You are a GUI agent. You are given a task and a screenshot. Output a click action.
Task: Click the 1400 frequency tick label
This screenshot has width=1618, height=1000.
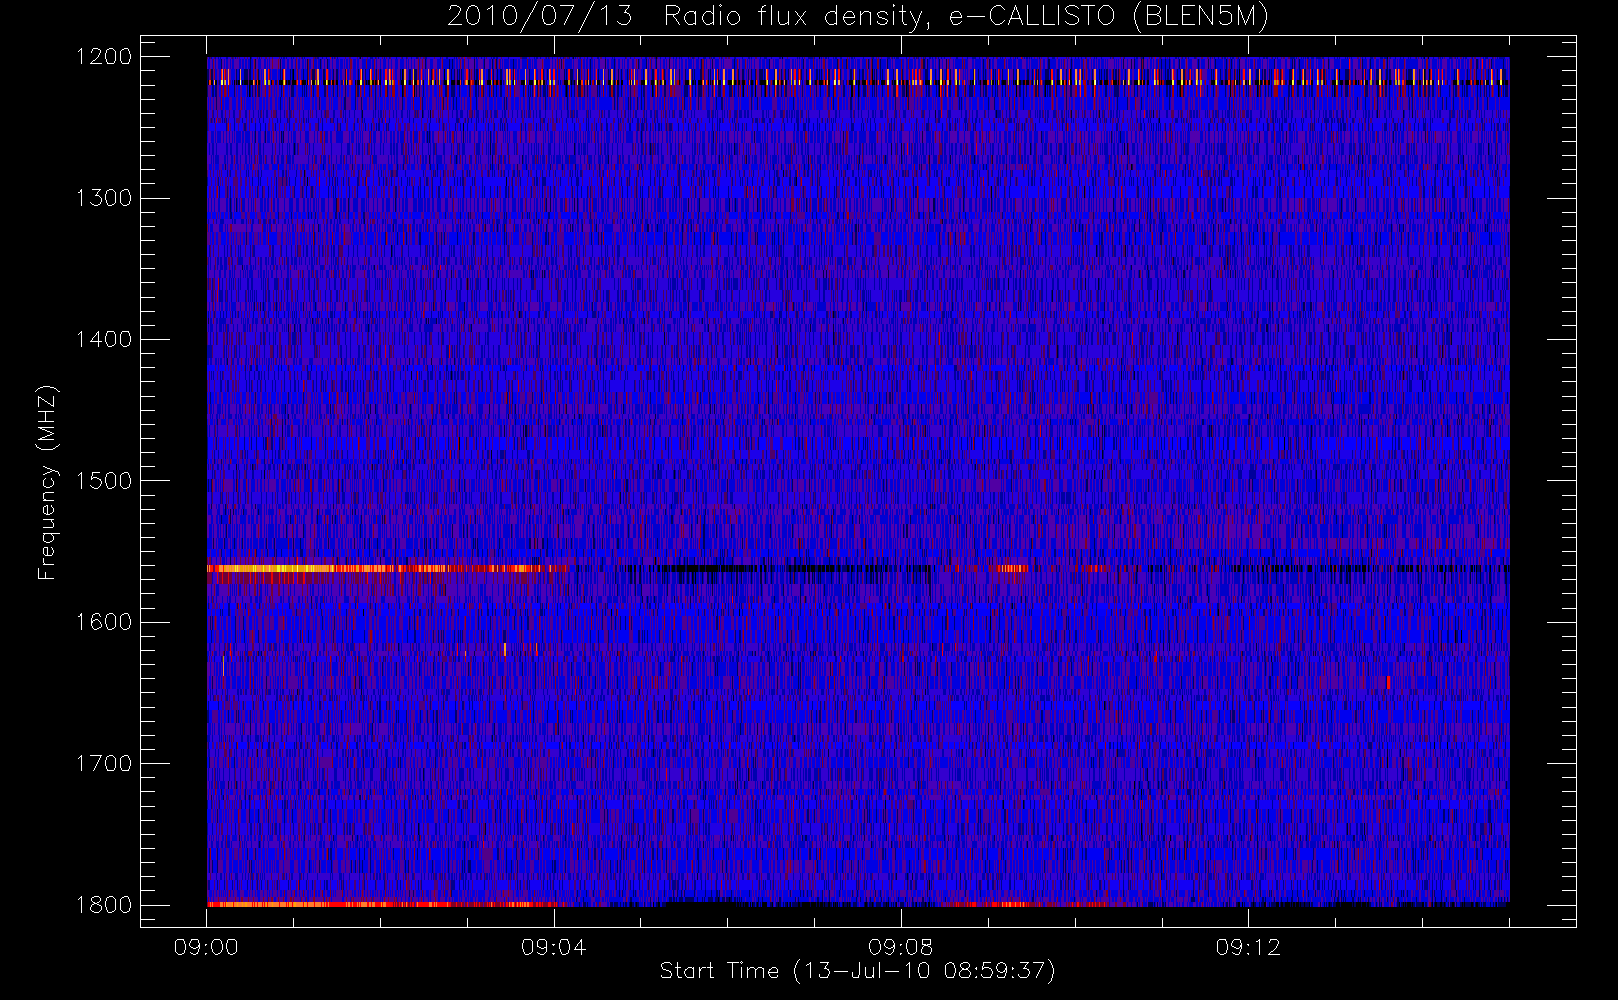click(104, 339)
